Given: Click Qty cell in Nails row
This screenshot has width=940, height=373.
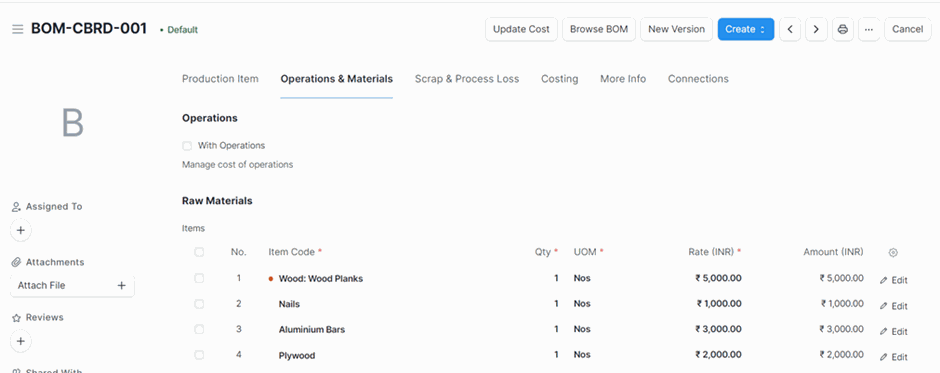Looking at the screenshot, I should point(556,304).
